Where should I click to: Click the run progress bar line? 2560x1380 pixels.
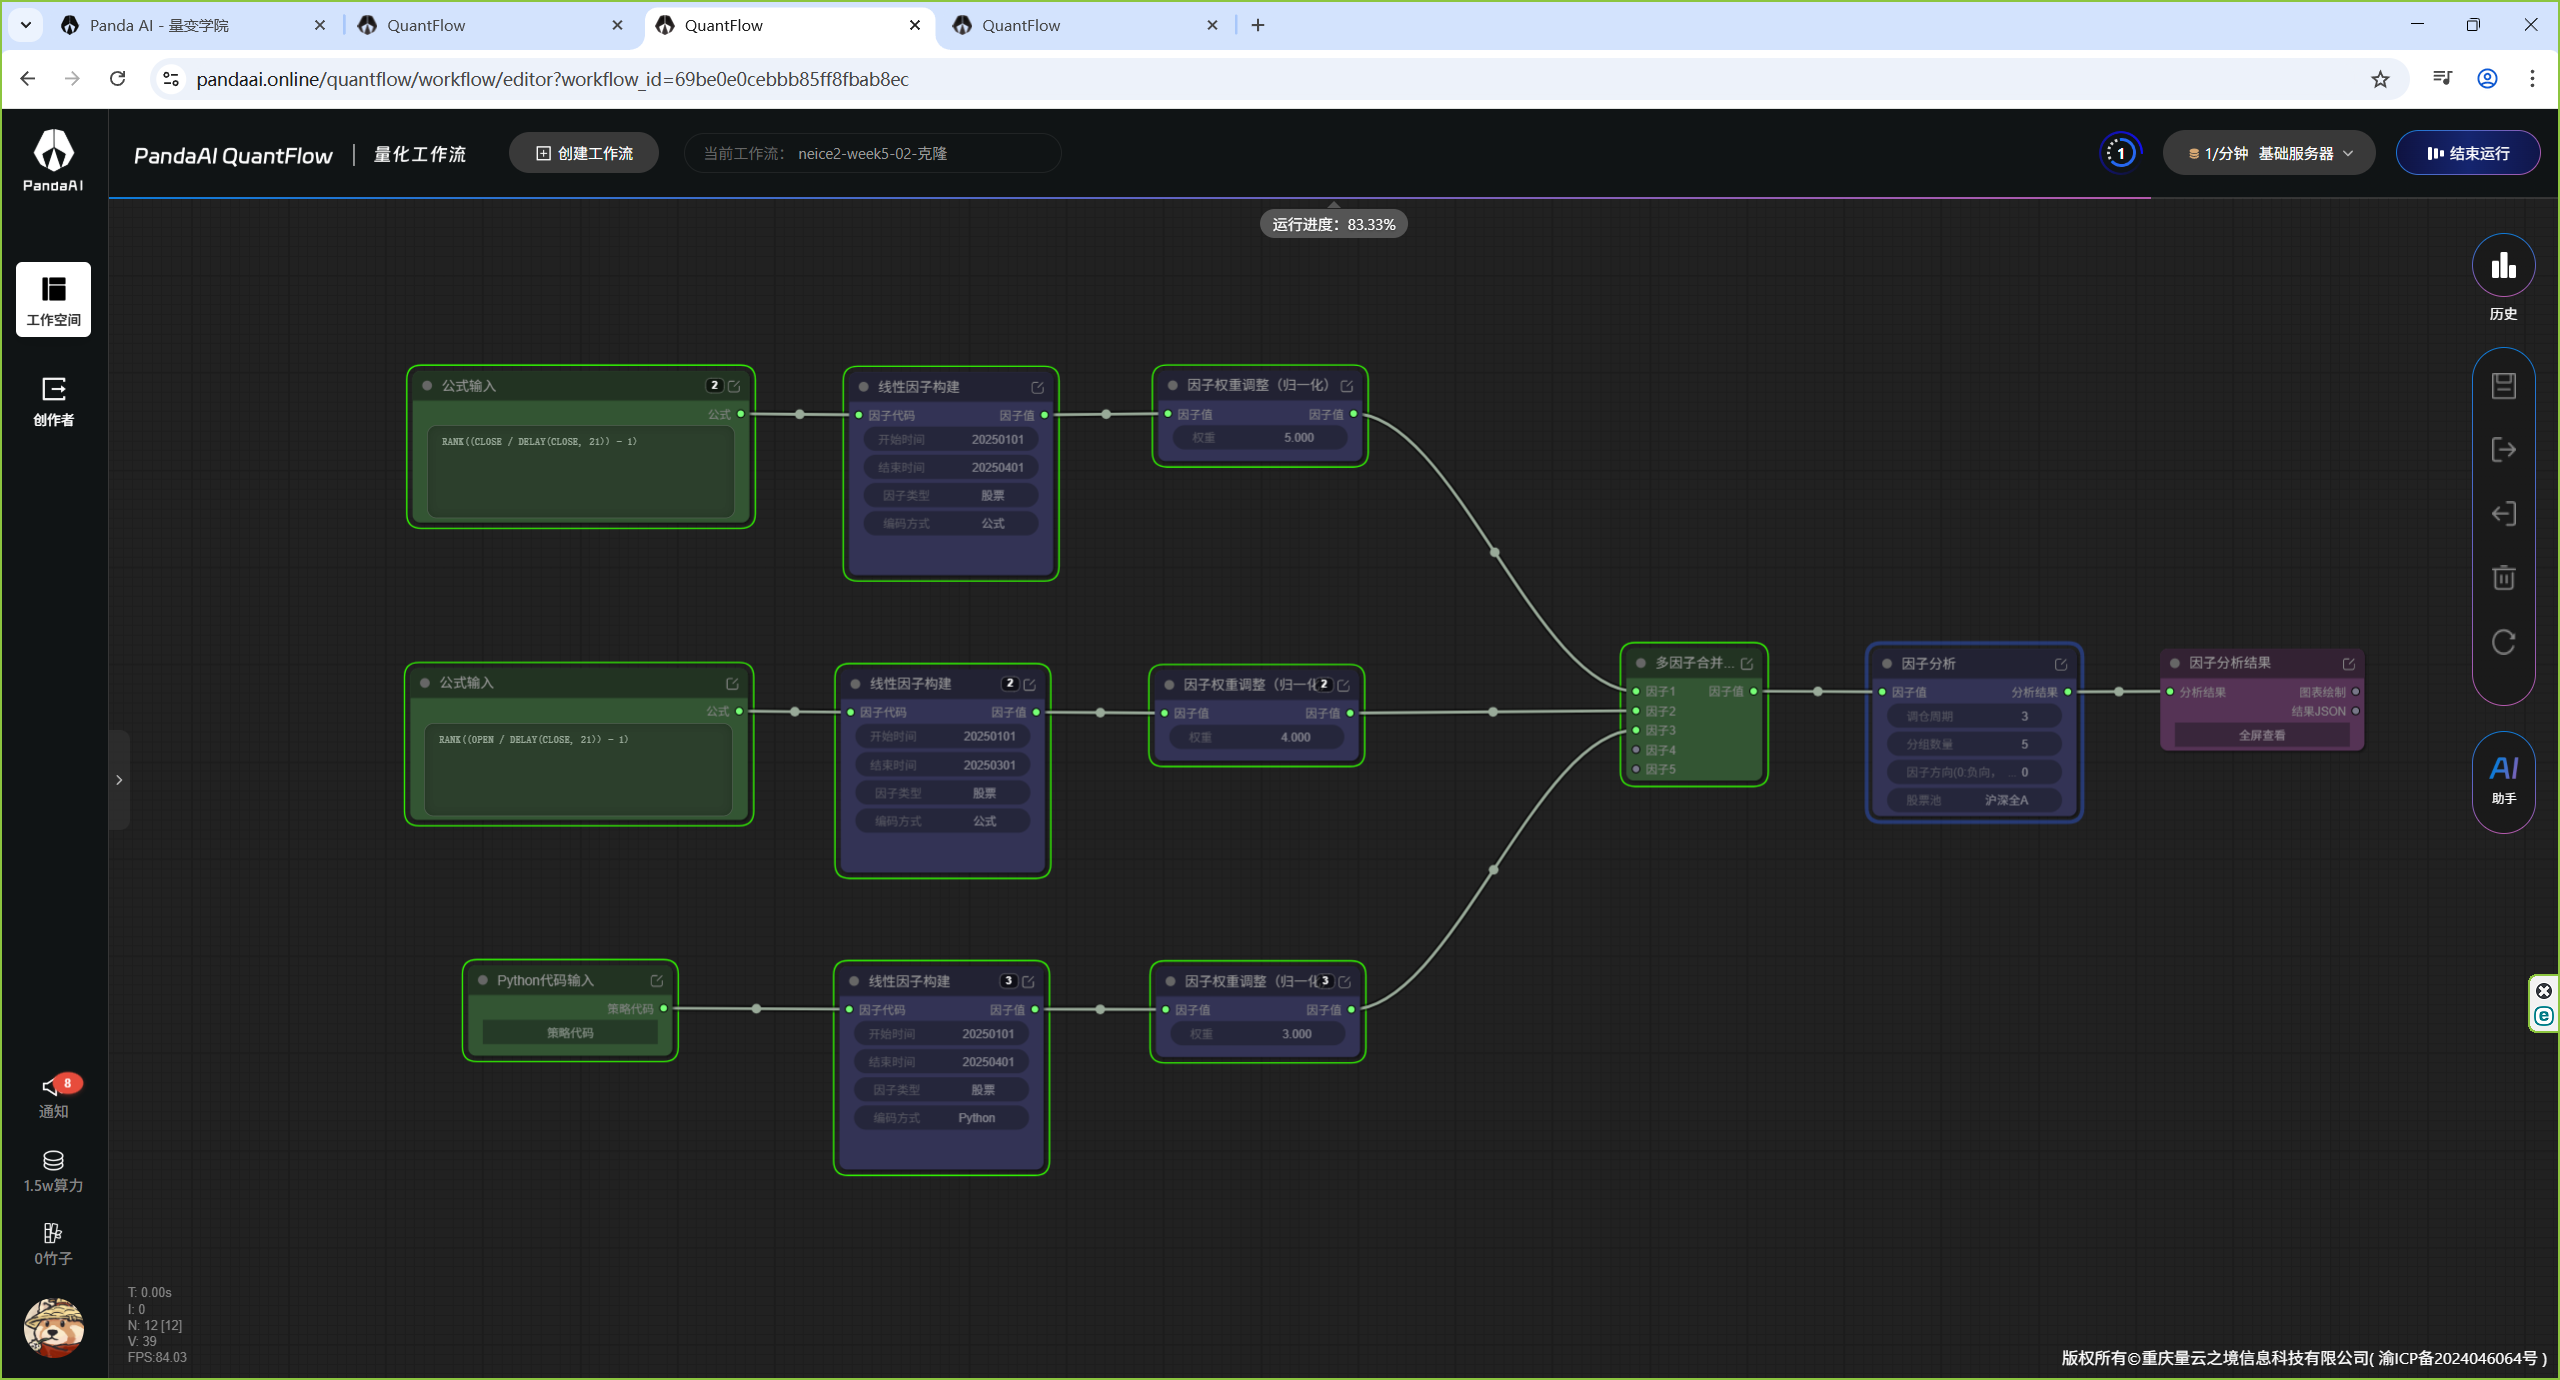1130,198
